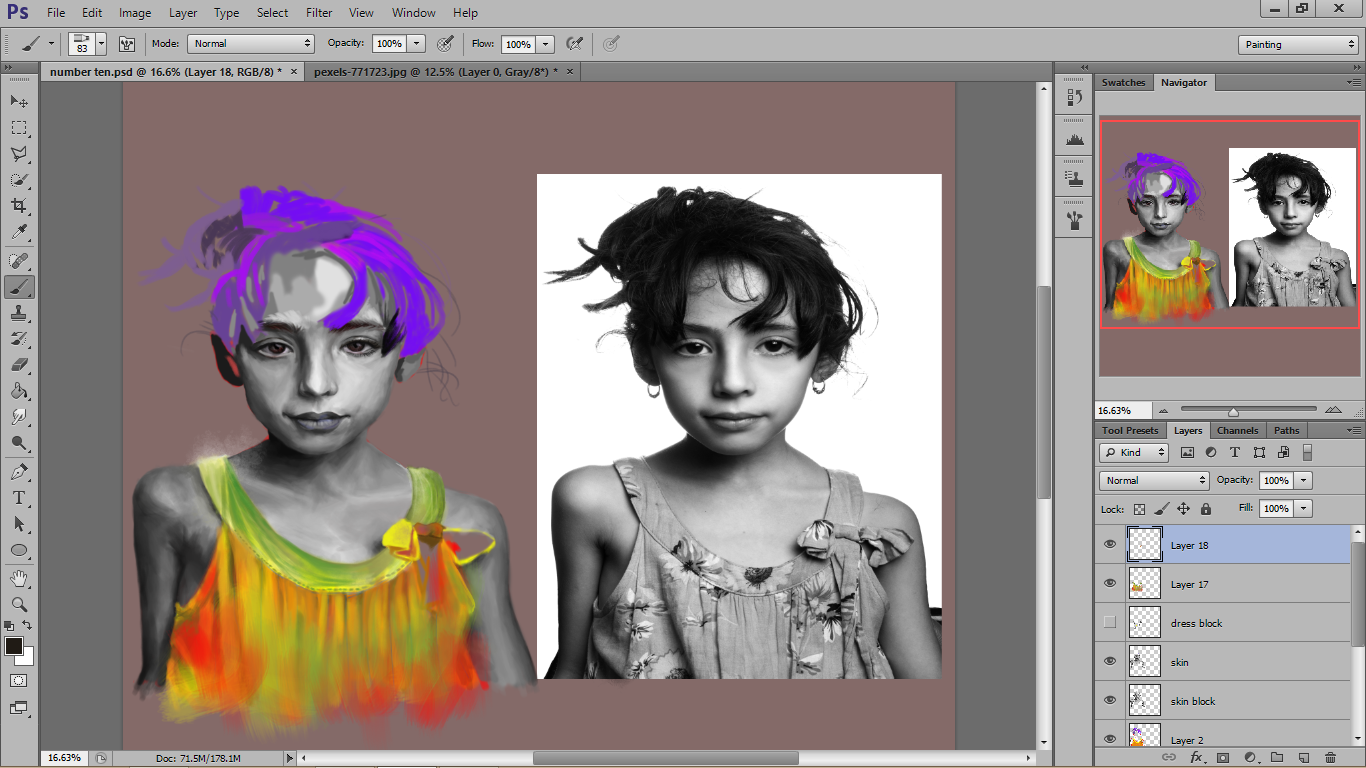This screenshot has height=768, width=1366.
Task: Open the layer Fill slider arrow
Action: [x=1304, y=509]
